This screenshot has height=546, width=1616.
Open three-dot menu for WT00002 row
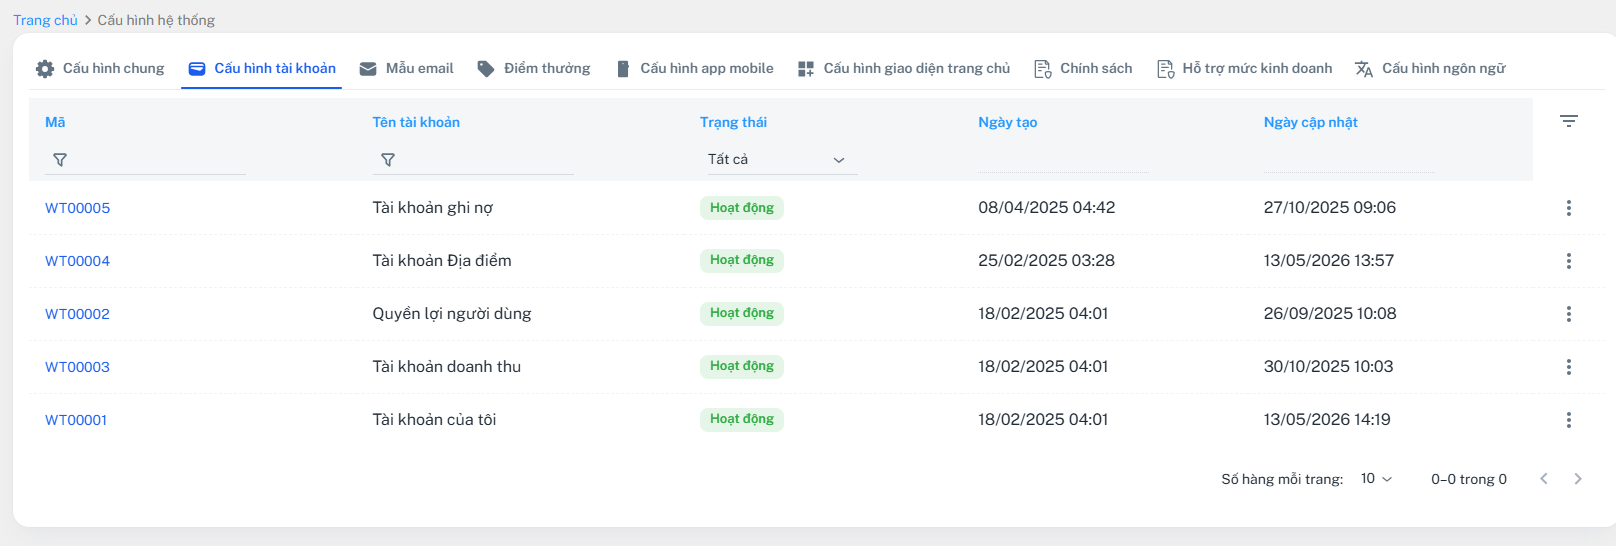(1568, 314)
